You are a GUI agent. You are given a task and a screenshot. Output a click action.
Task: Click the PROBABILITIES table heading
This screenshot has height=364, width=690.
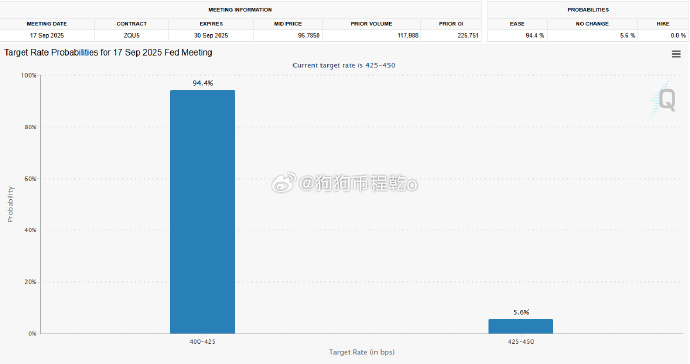click(588, 10)
